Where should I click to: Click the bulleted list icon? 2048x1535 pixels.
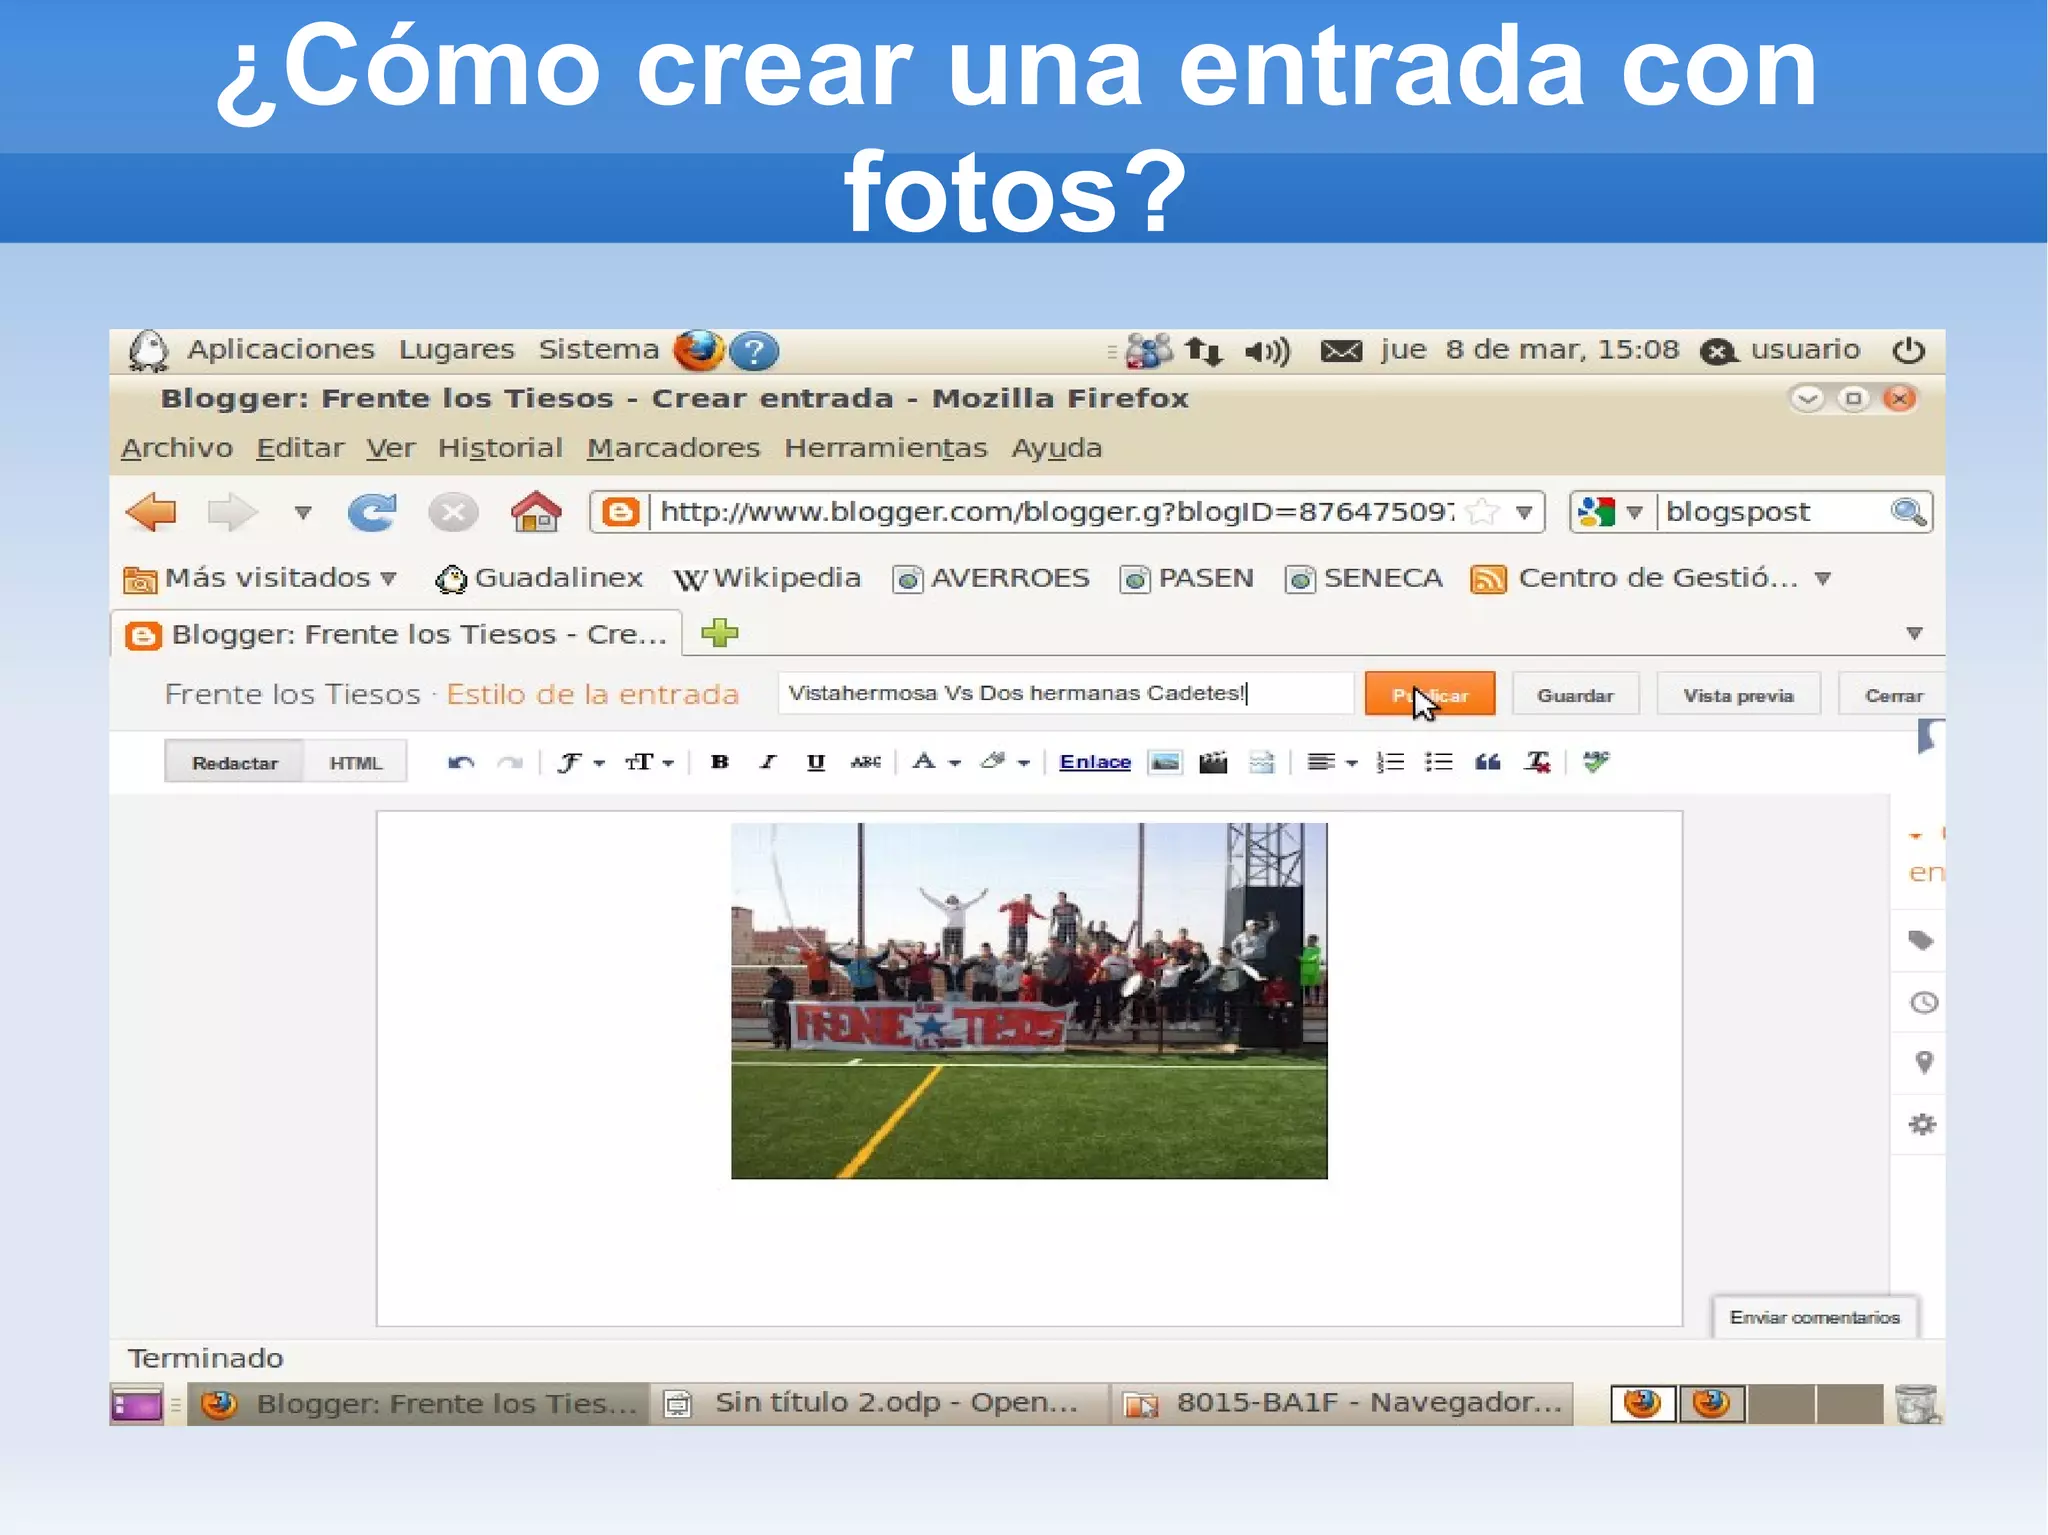pyautogui.click(x=1439, y=763)
